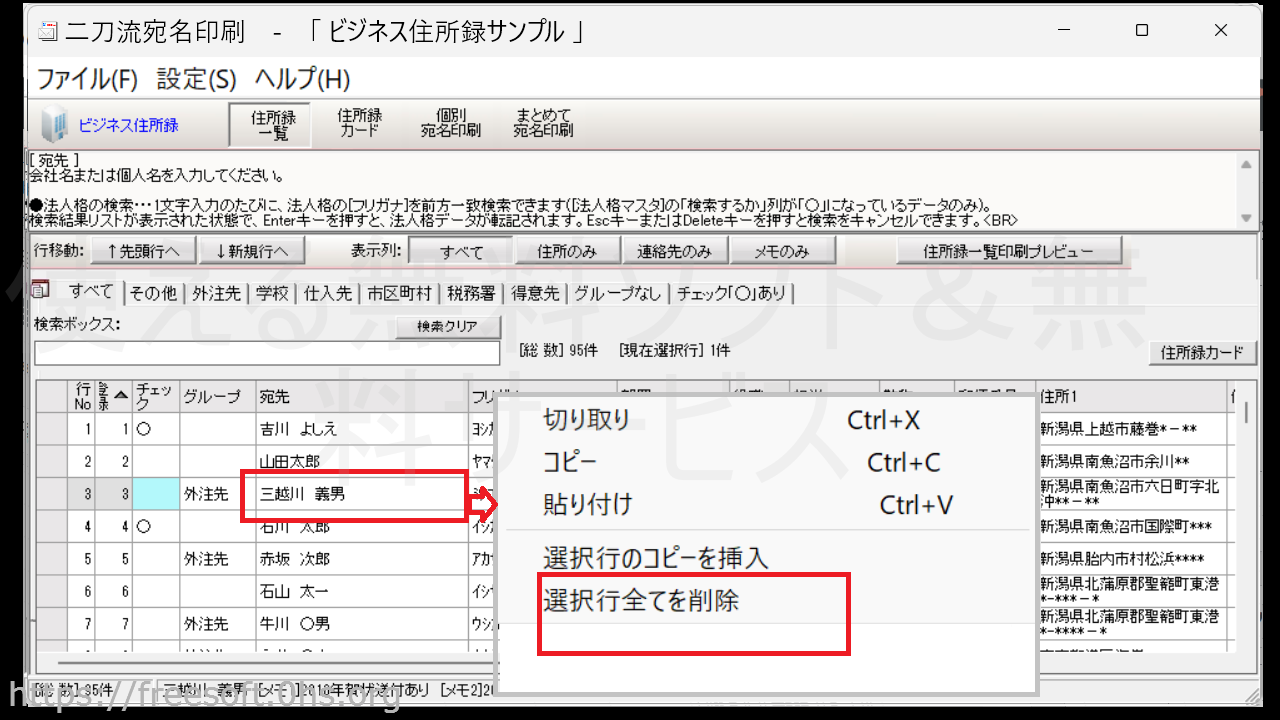This screenshot has height=720, width=1280.
Task: Switch to the 外注先 tab
Action: [217, 293]
